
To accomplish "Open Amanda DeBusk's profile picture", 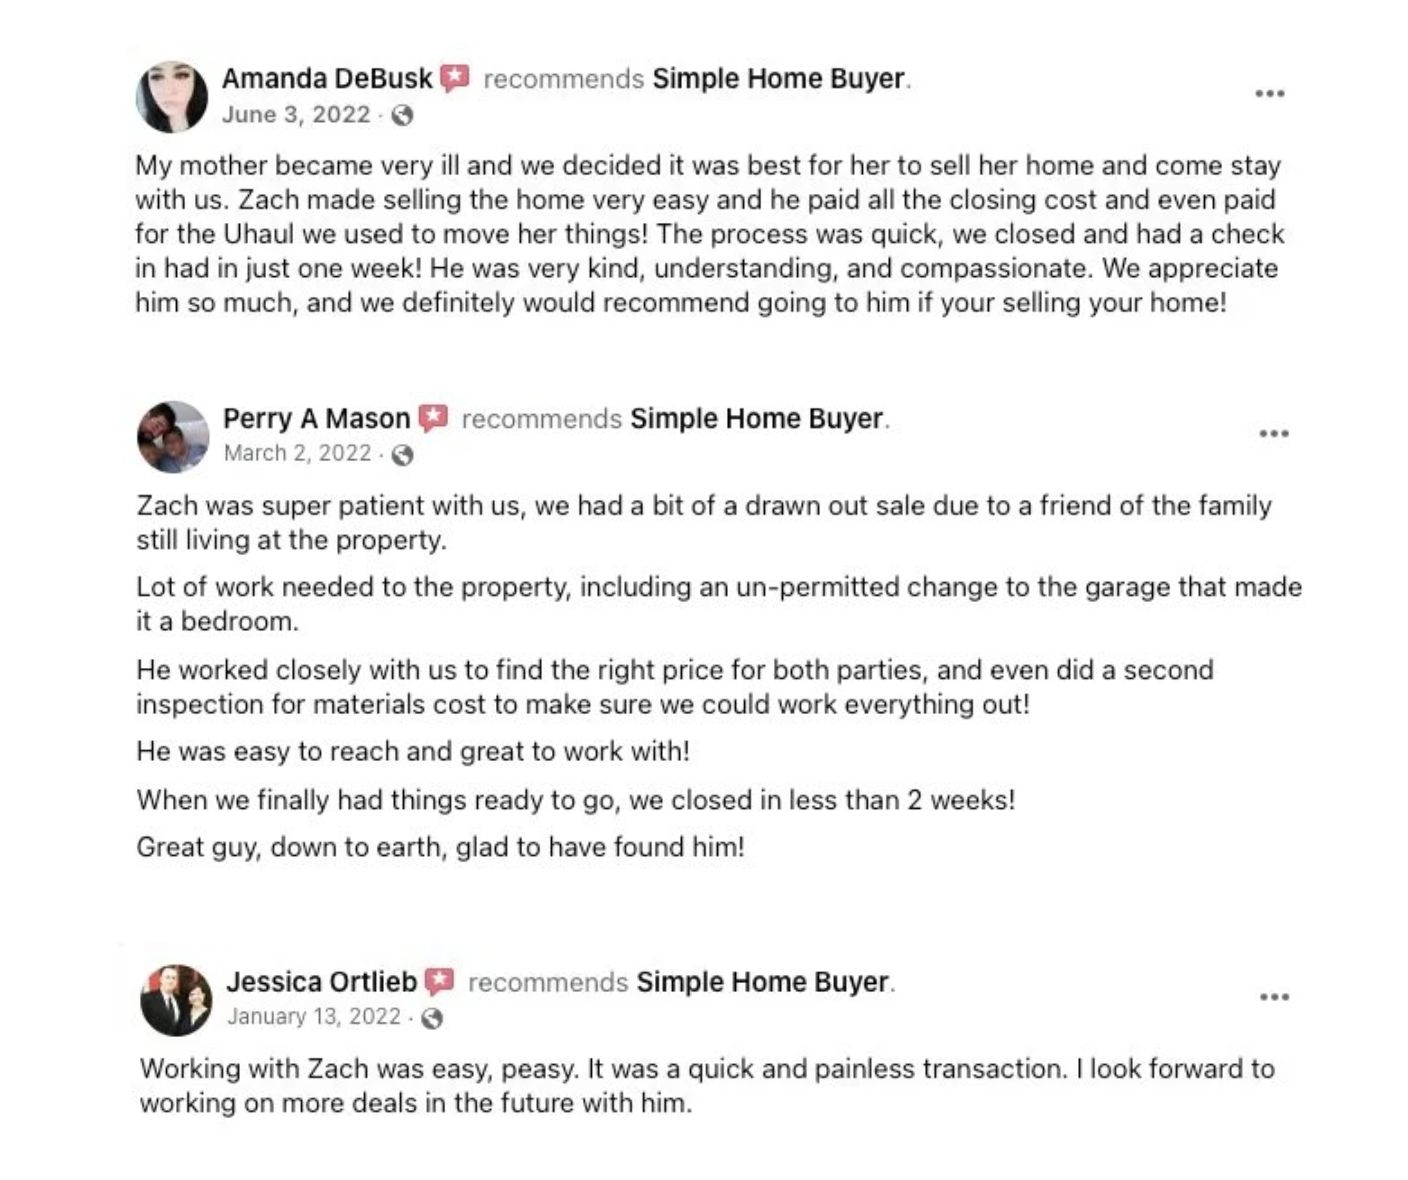I will (172, 97).
